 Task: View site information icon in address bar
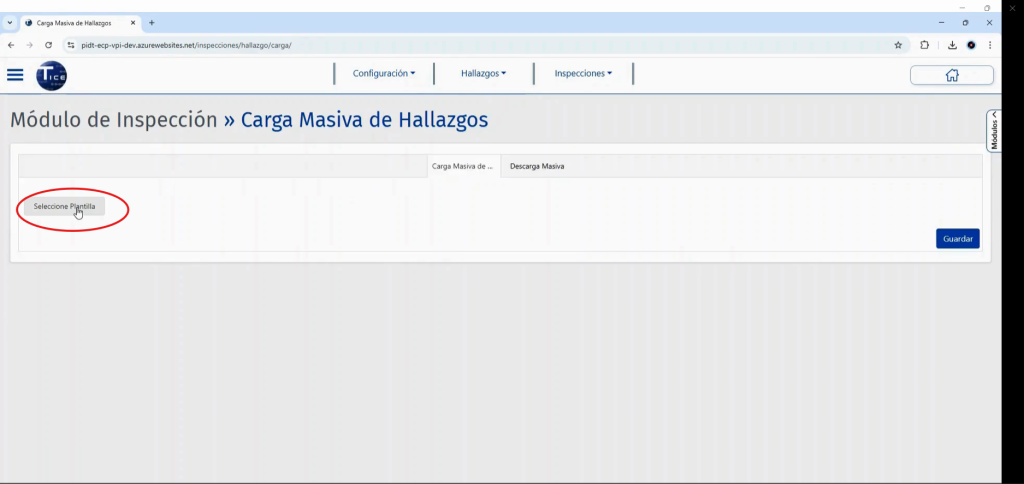71,45
